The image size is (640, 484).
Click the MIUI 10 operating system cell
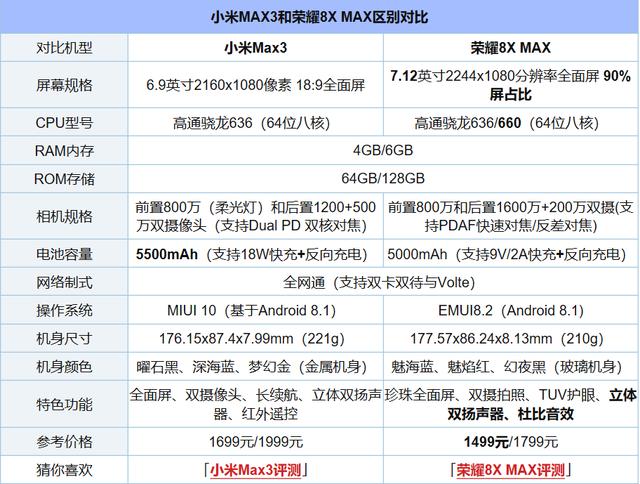click(x=256, y=310)
